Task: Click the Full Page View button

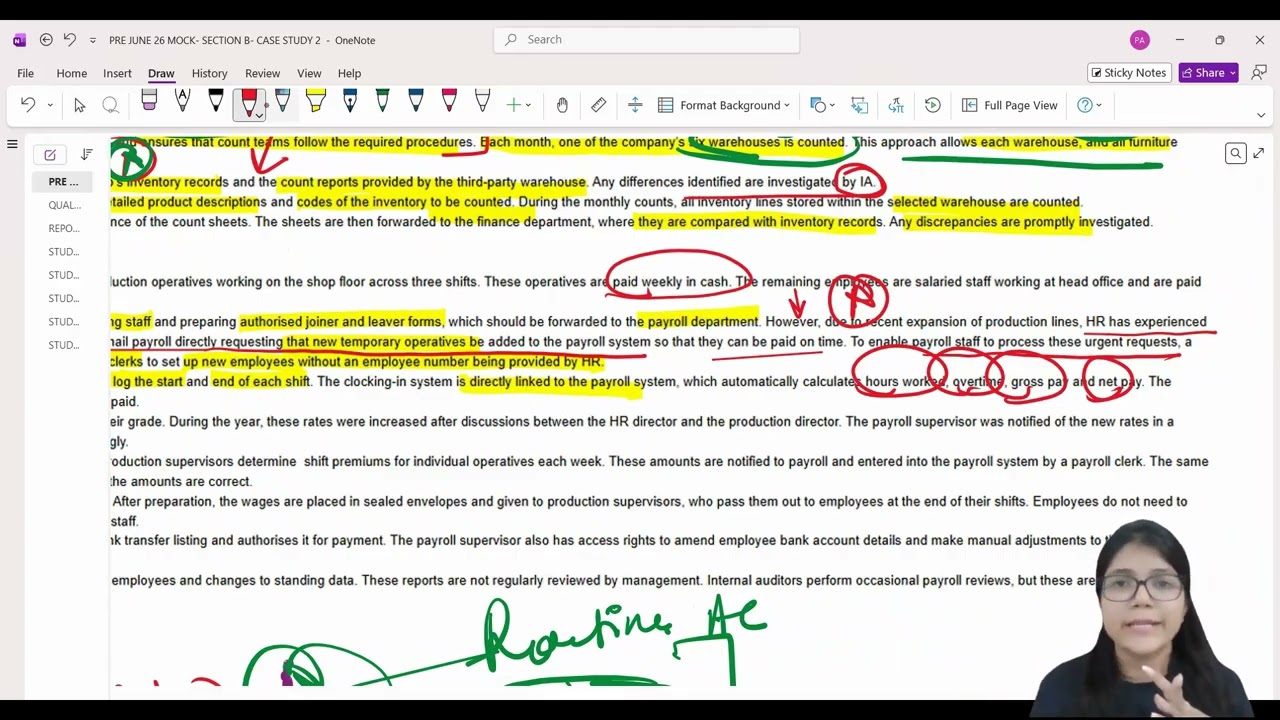Action: [1010, 105]
